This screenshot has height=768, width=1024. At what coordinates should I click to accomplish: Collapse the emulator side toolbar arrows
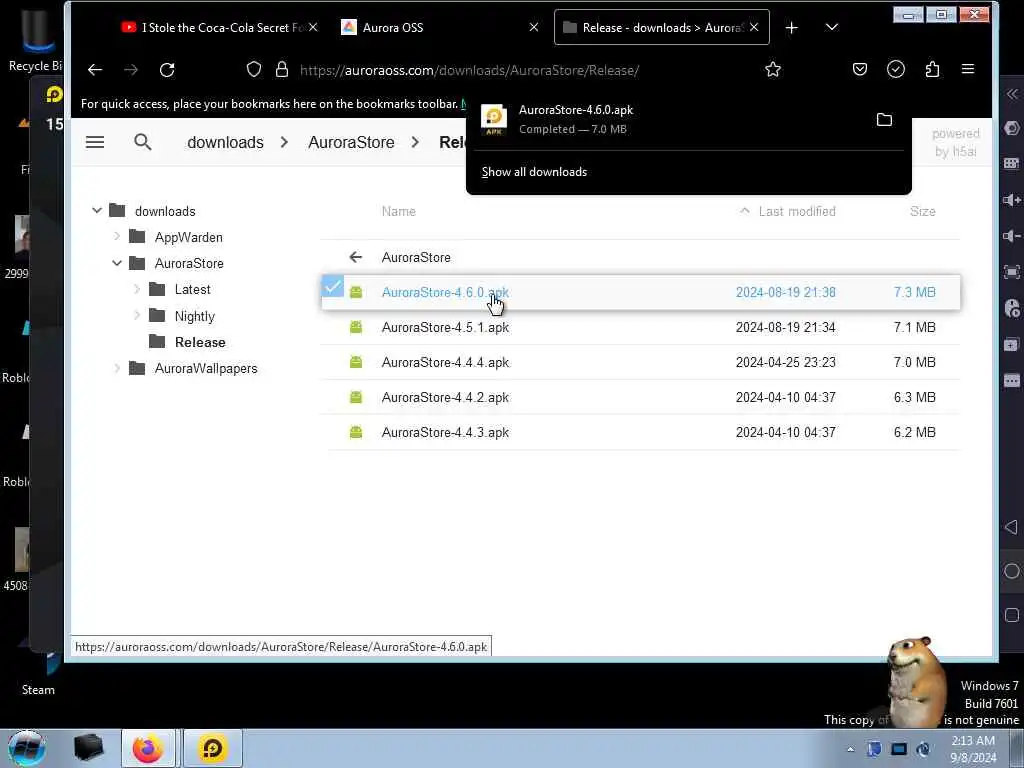pyautogui.click(x=1012, y=94)
